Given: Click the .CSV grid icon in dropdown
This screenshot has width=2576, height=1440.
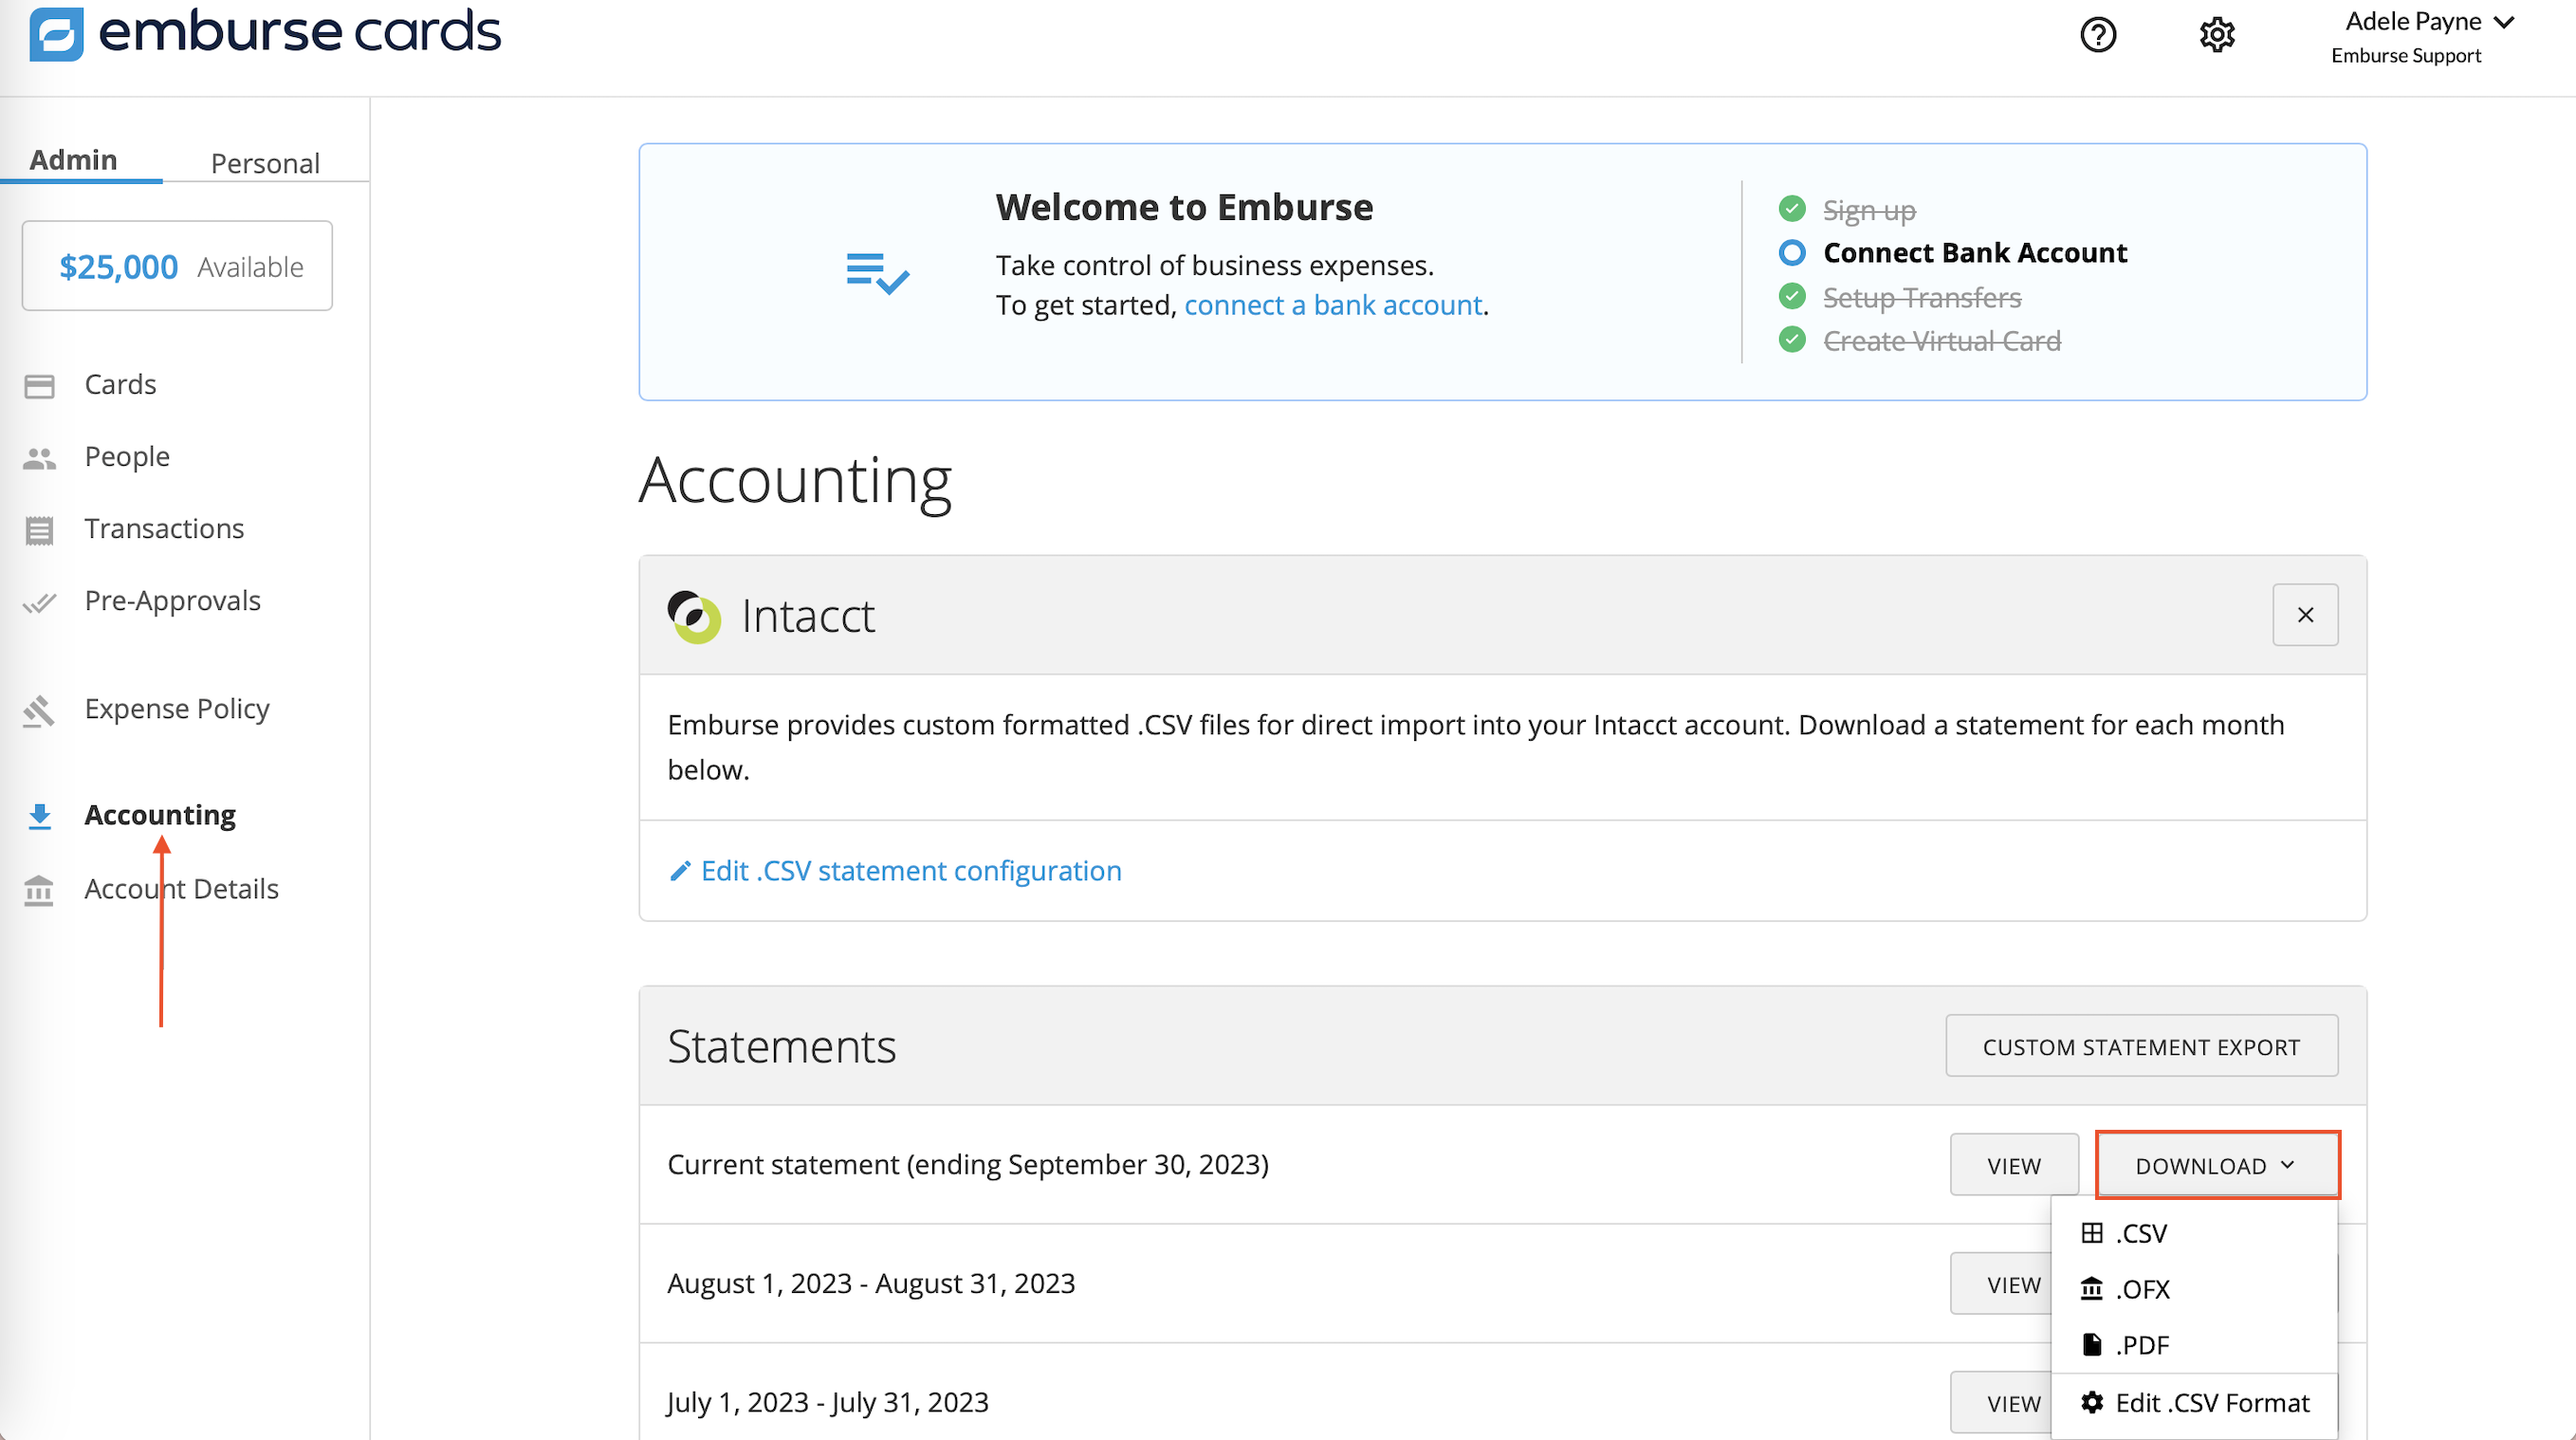Looking at the screenshot, I should click(x=2091, y=1233).
